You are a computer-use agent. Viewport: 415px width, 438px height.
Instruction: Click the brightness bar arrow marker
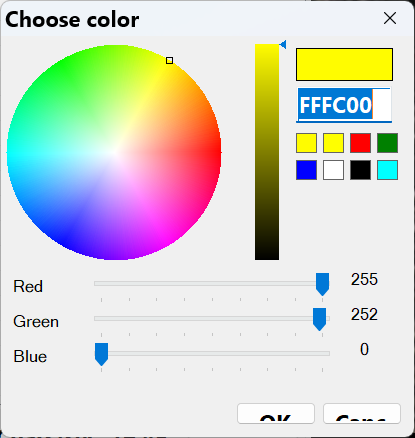point(283,44)
